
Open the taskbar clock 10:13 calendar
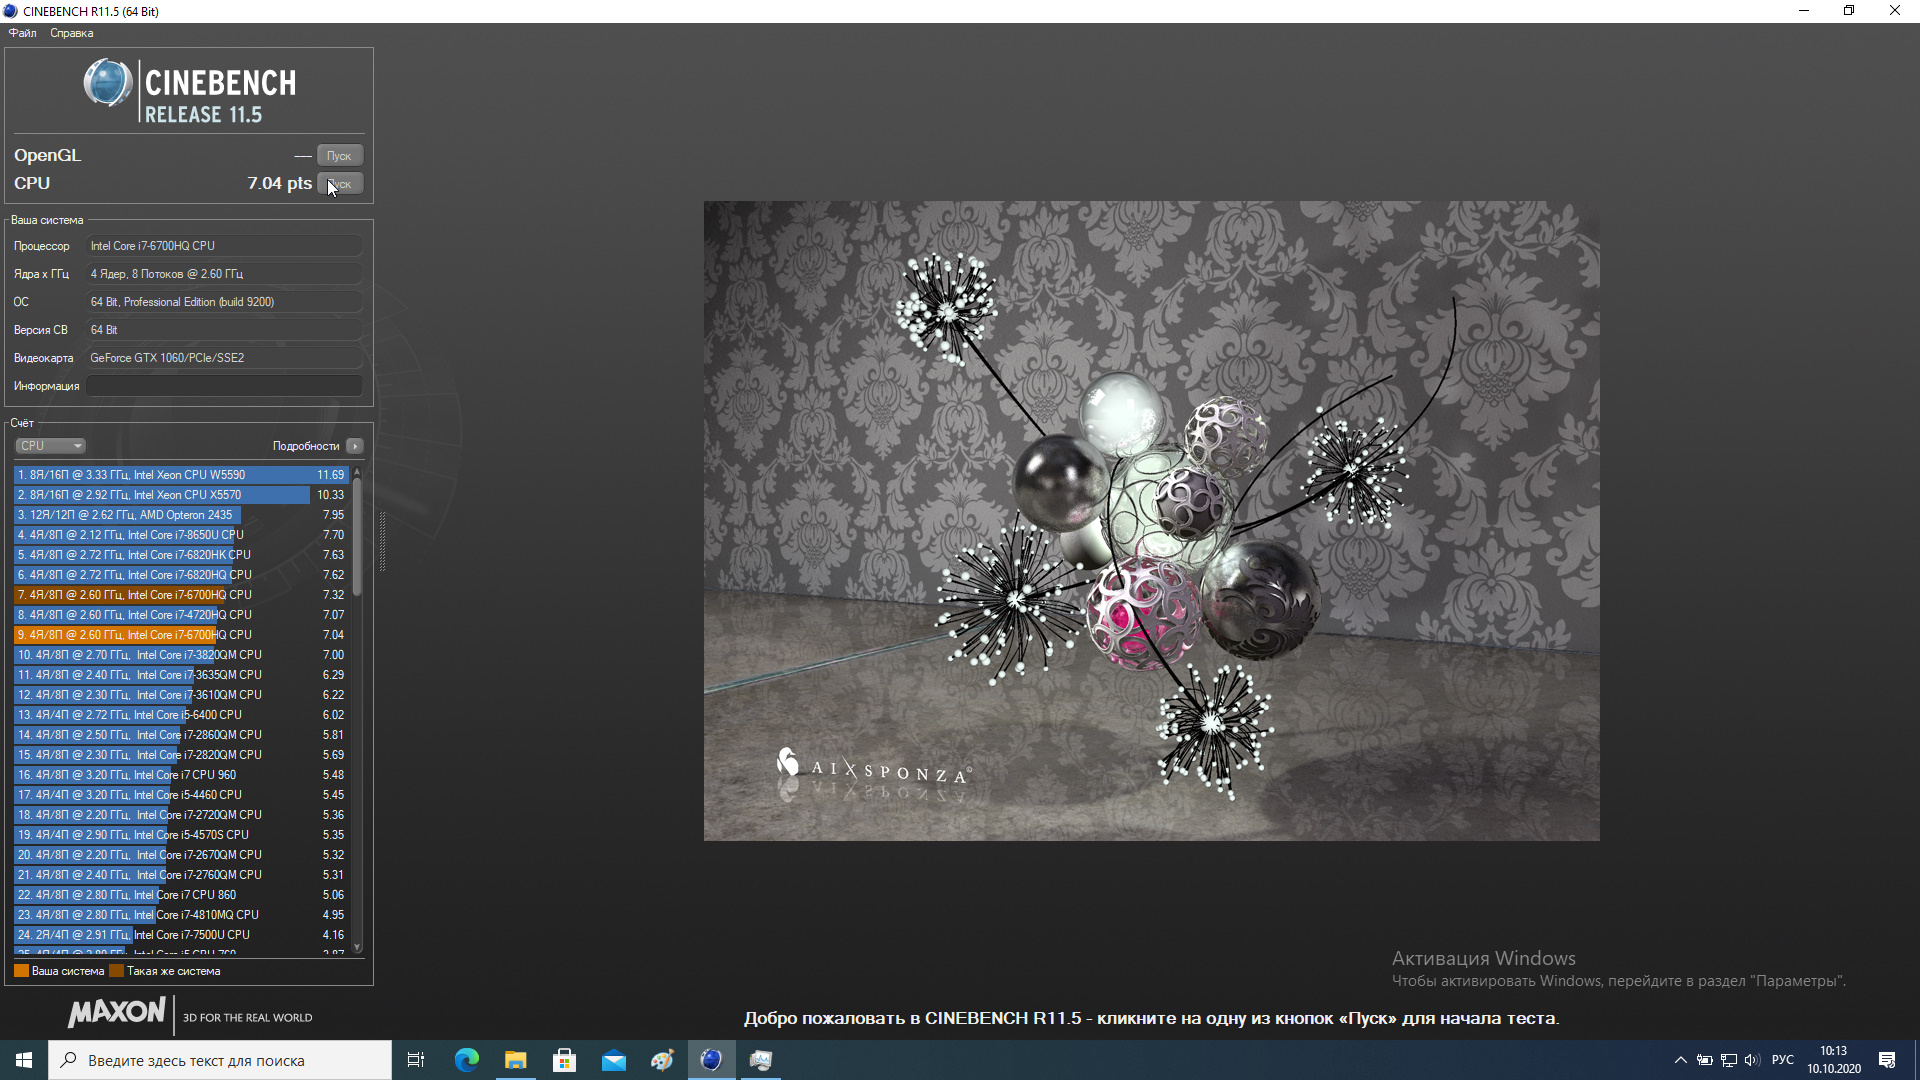tap(1834, 1060)
